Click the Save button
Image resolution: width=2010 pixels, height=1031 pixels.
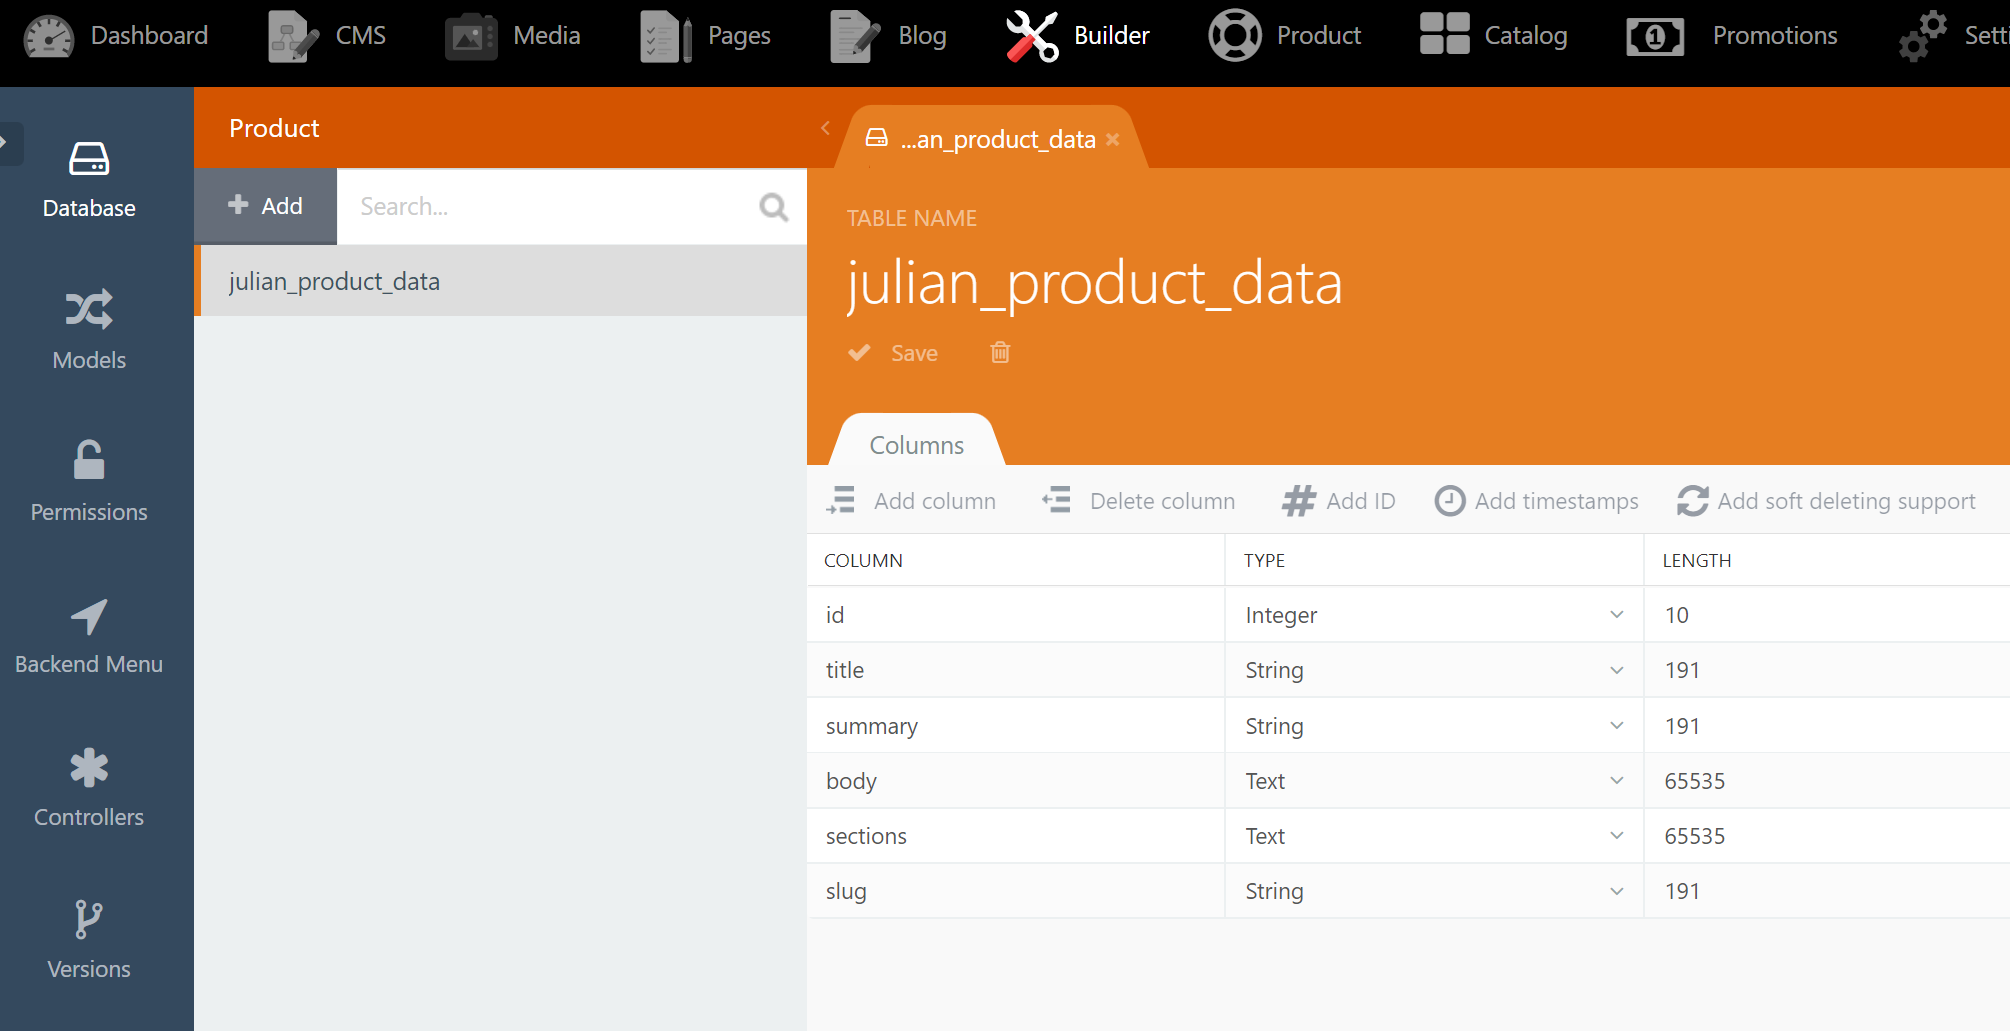[893, 353]
